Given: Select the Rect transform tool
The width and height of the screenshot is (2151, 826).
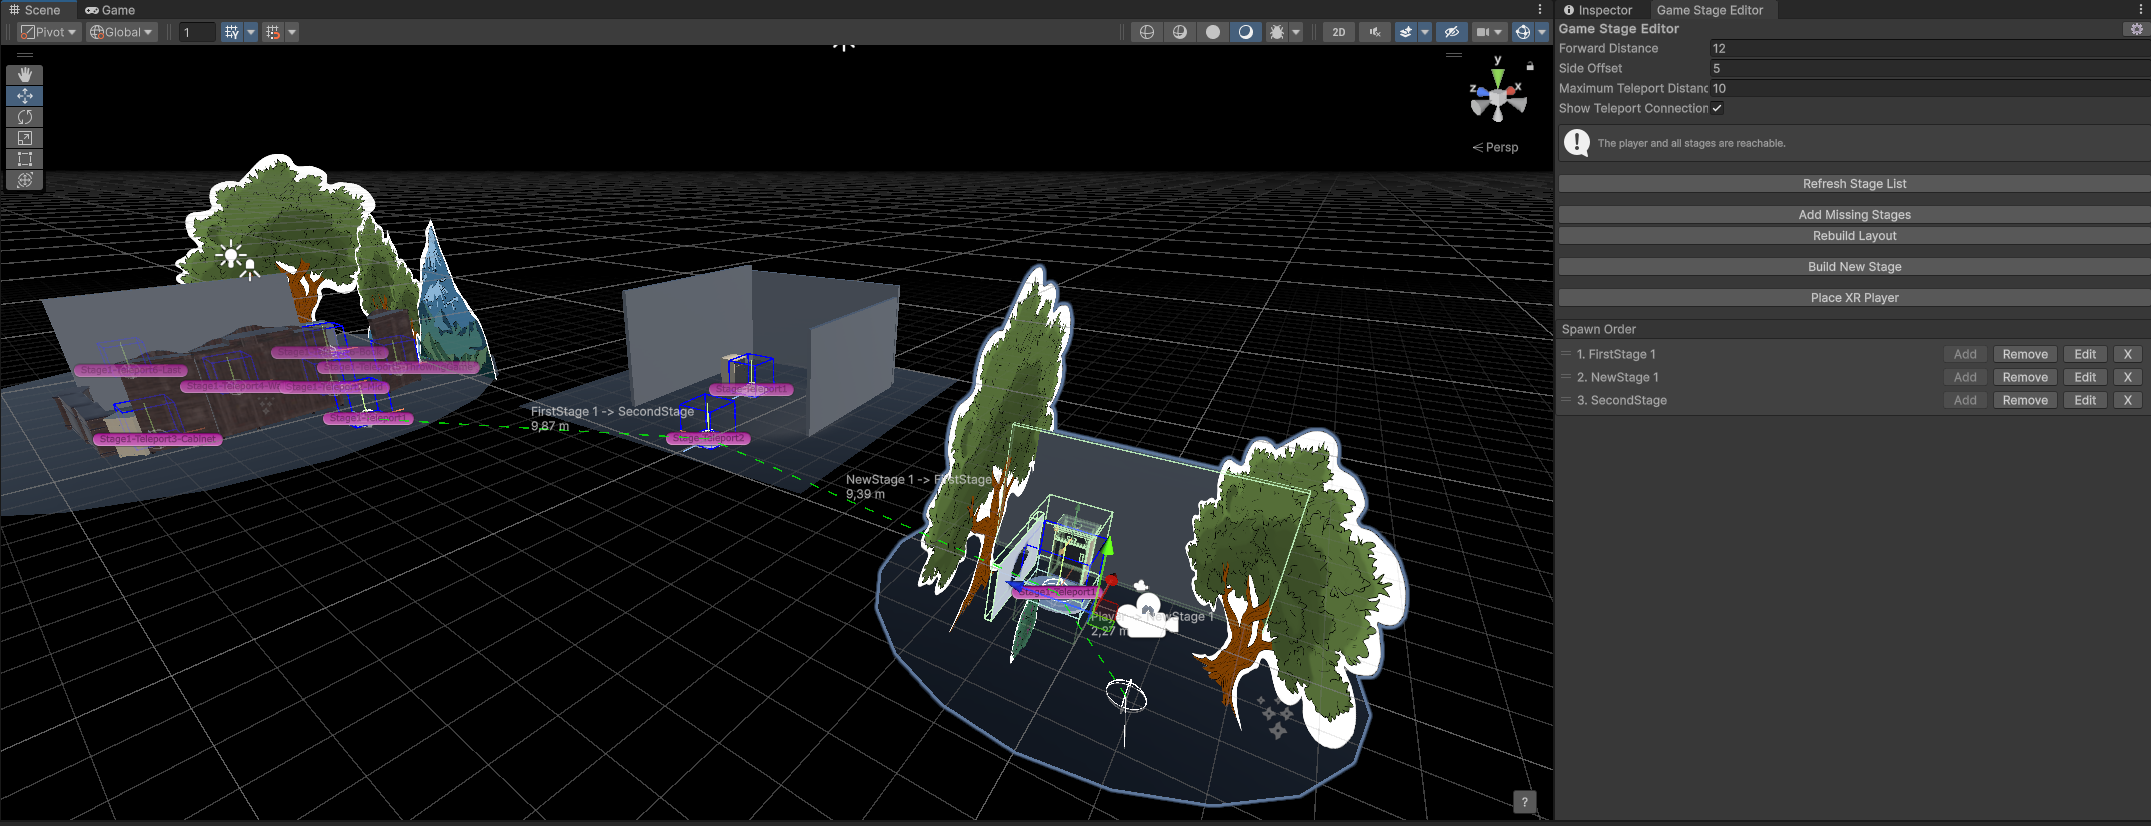Looking at the screenshot, I should (25, 159).
